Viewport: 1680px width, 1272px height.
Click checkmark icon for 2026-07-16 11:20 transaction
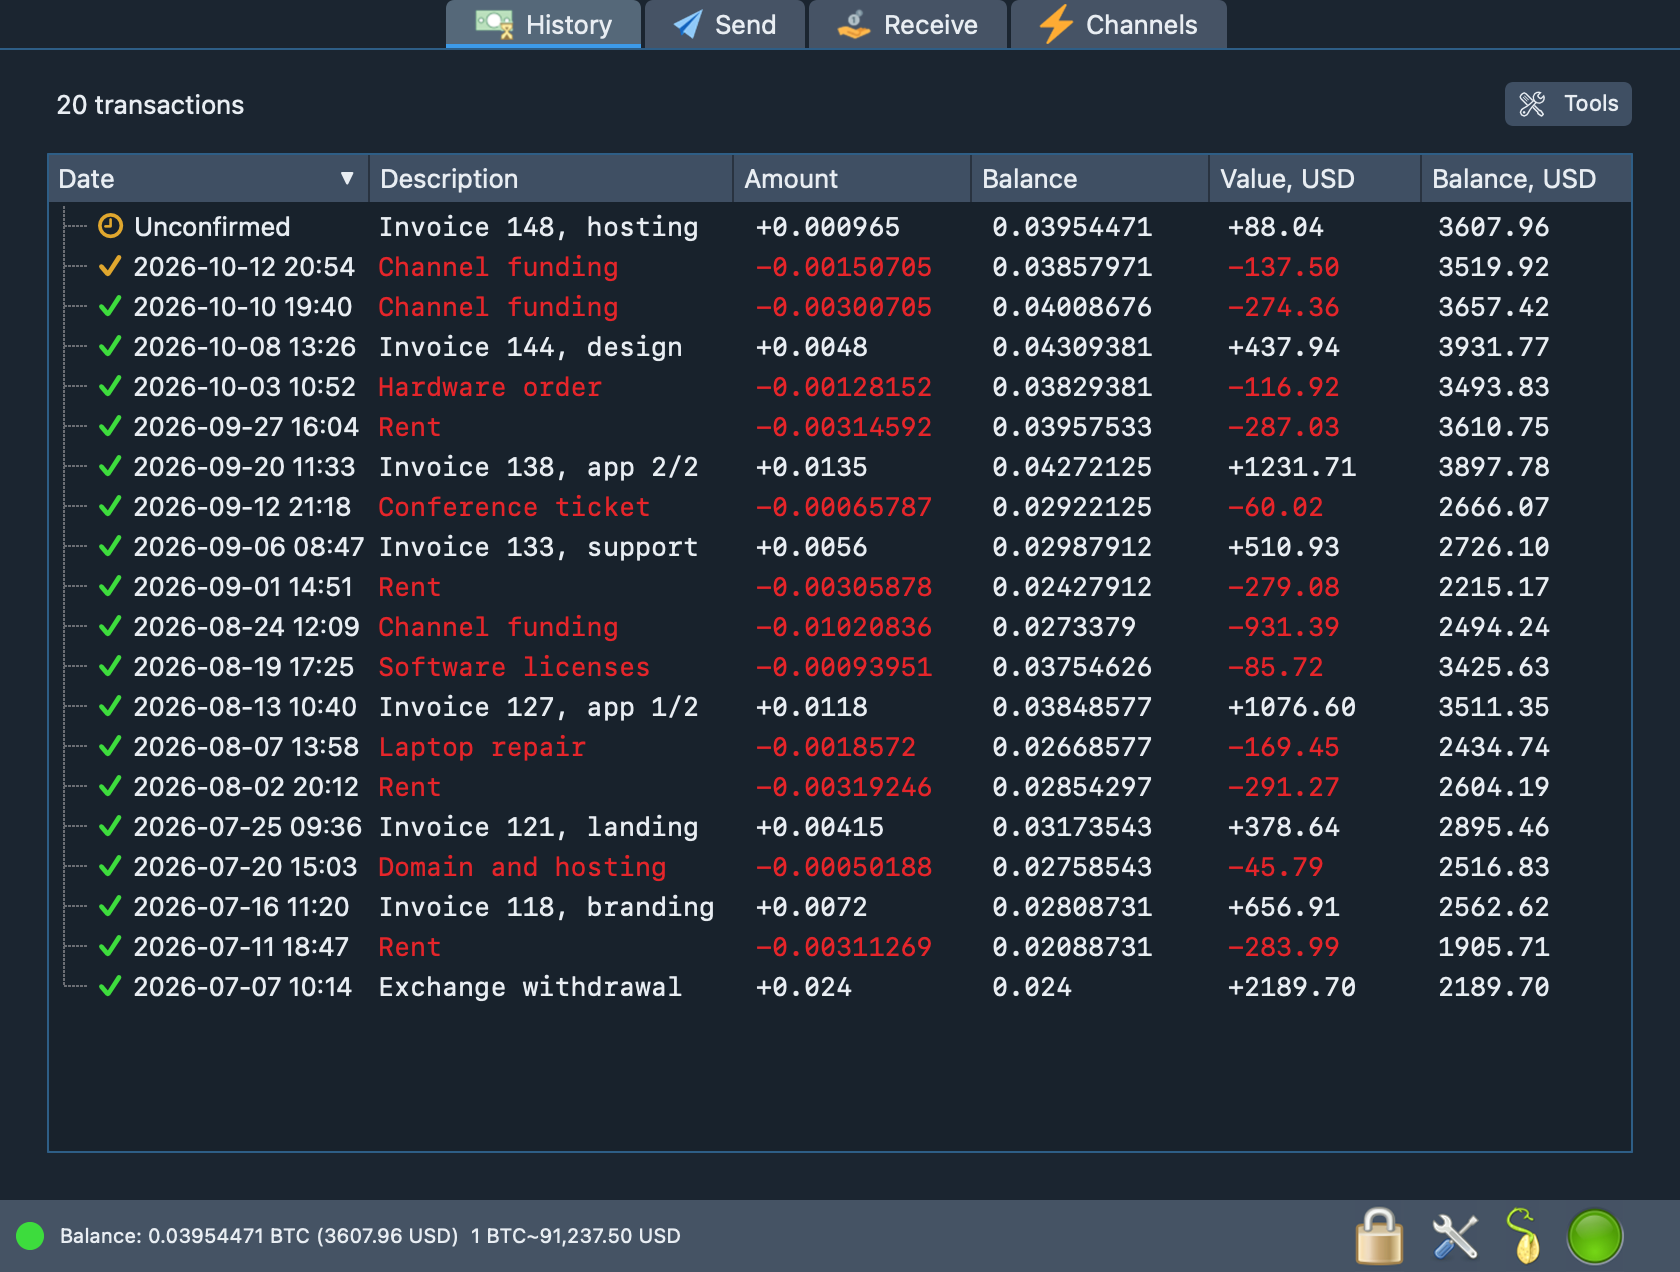coord(110,907)
